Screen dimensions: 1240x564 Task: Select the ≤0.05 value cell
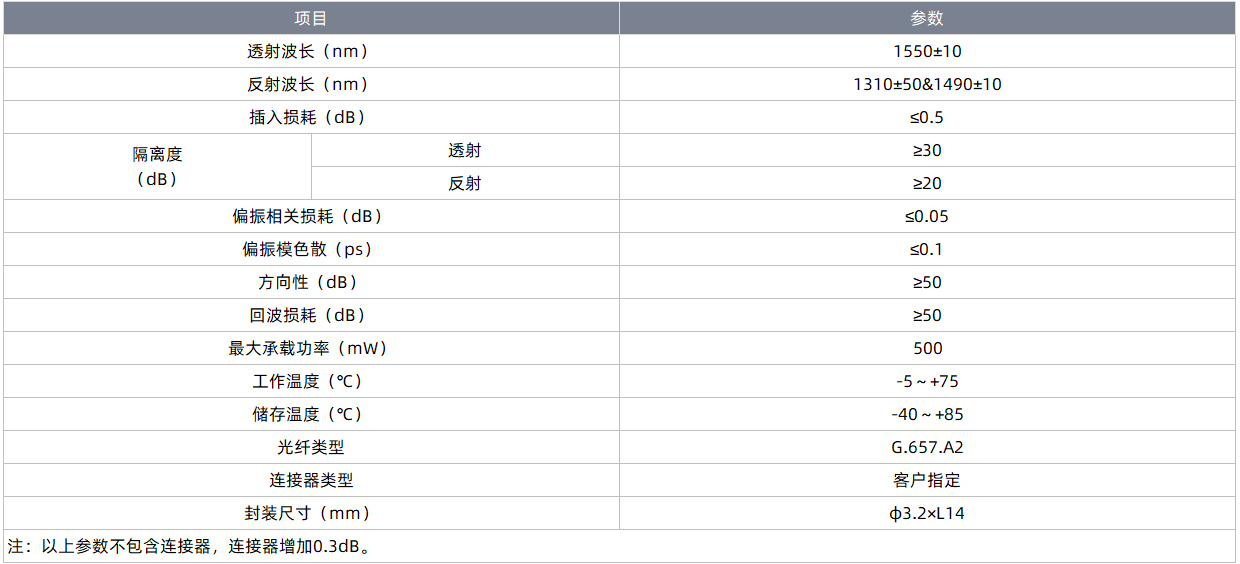pyautogui.click(x=927, y=216)
